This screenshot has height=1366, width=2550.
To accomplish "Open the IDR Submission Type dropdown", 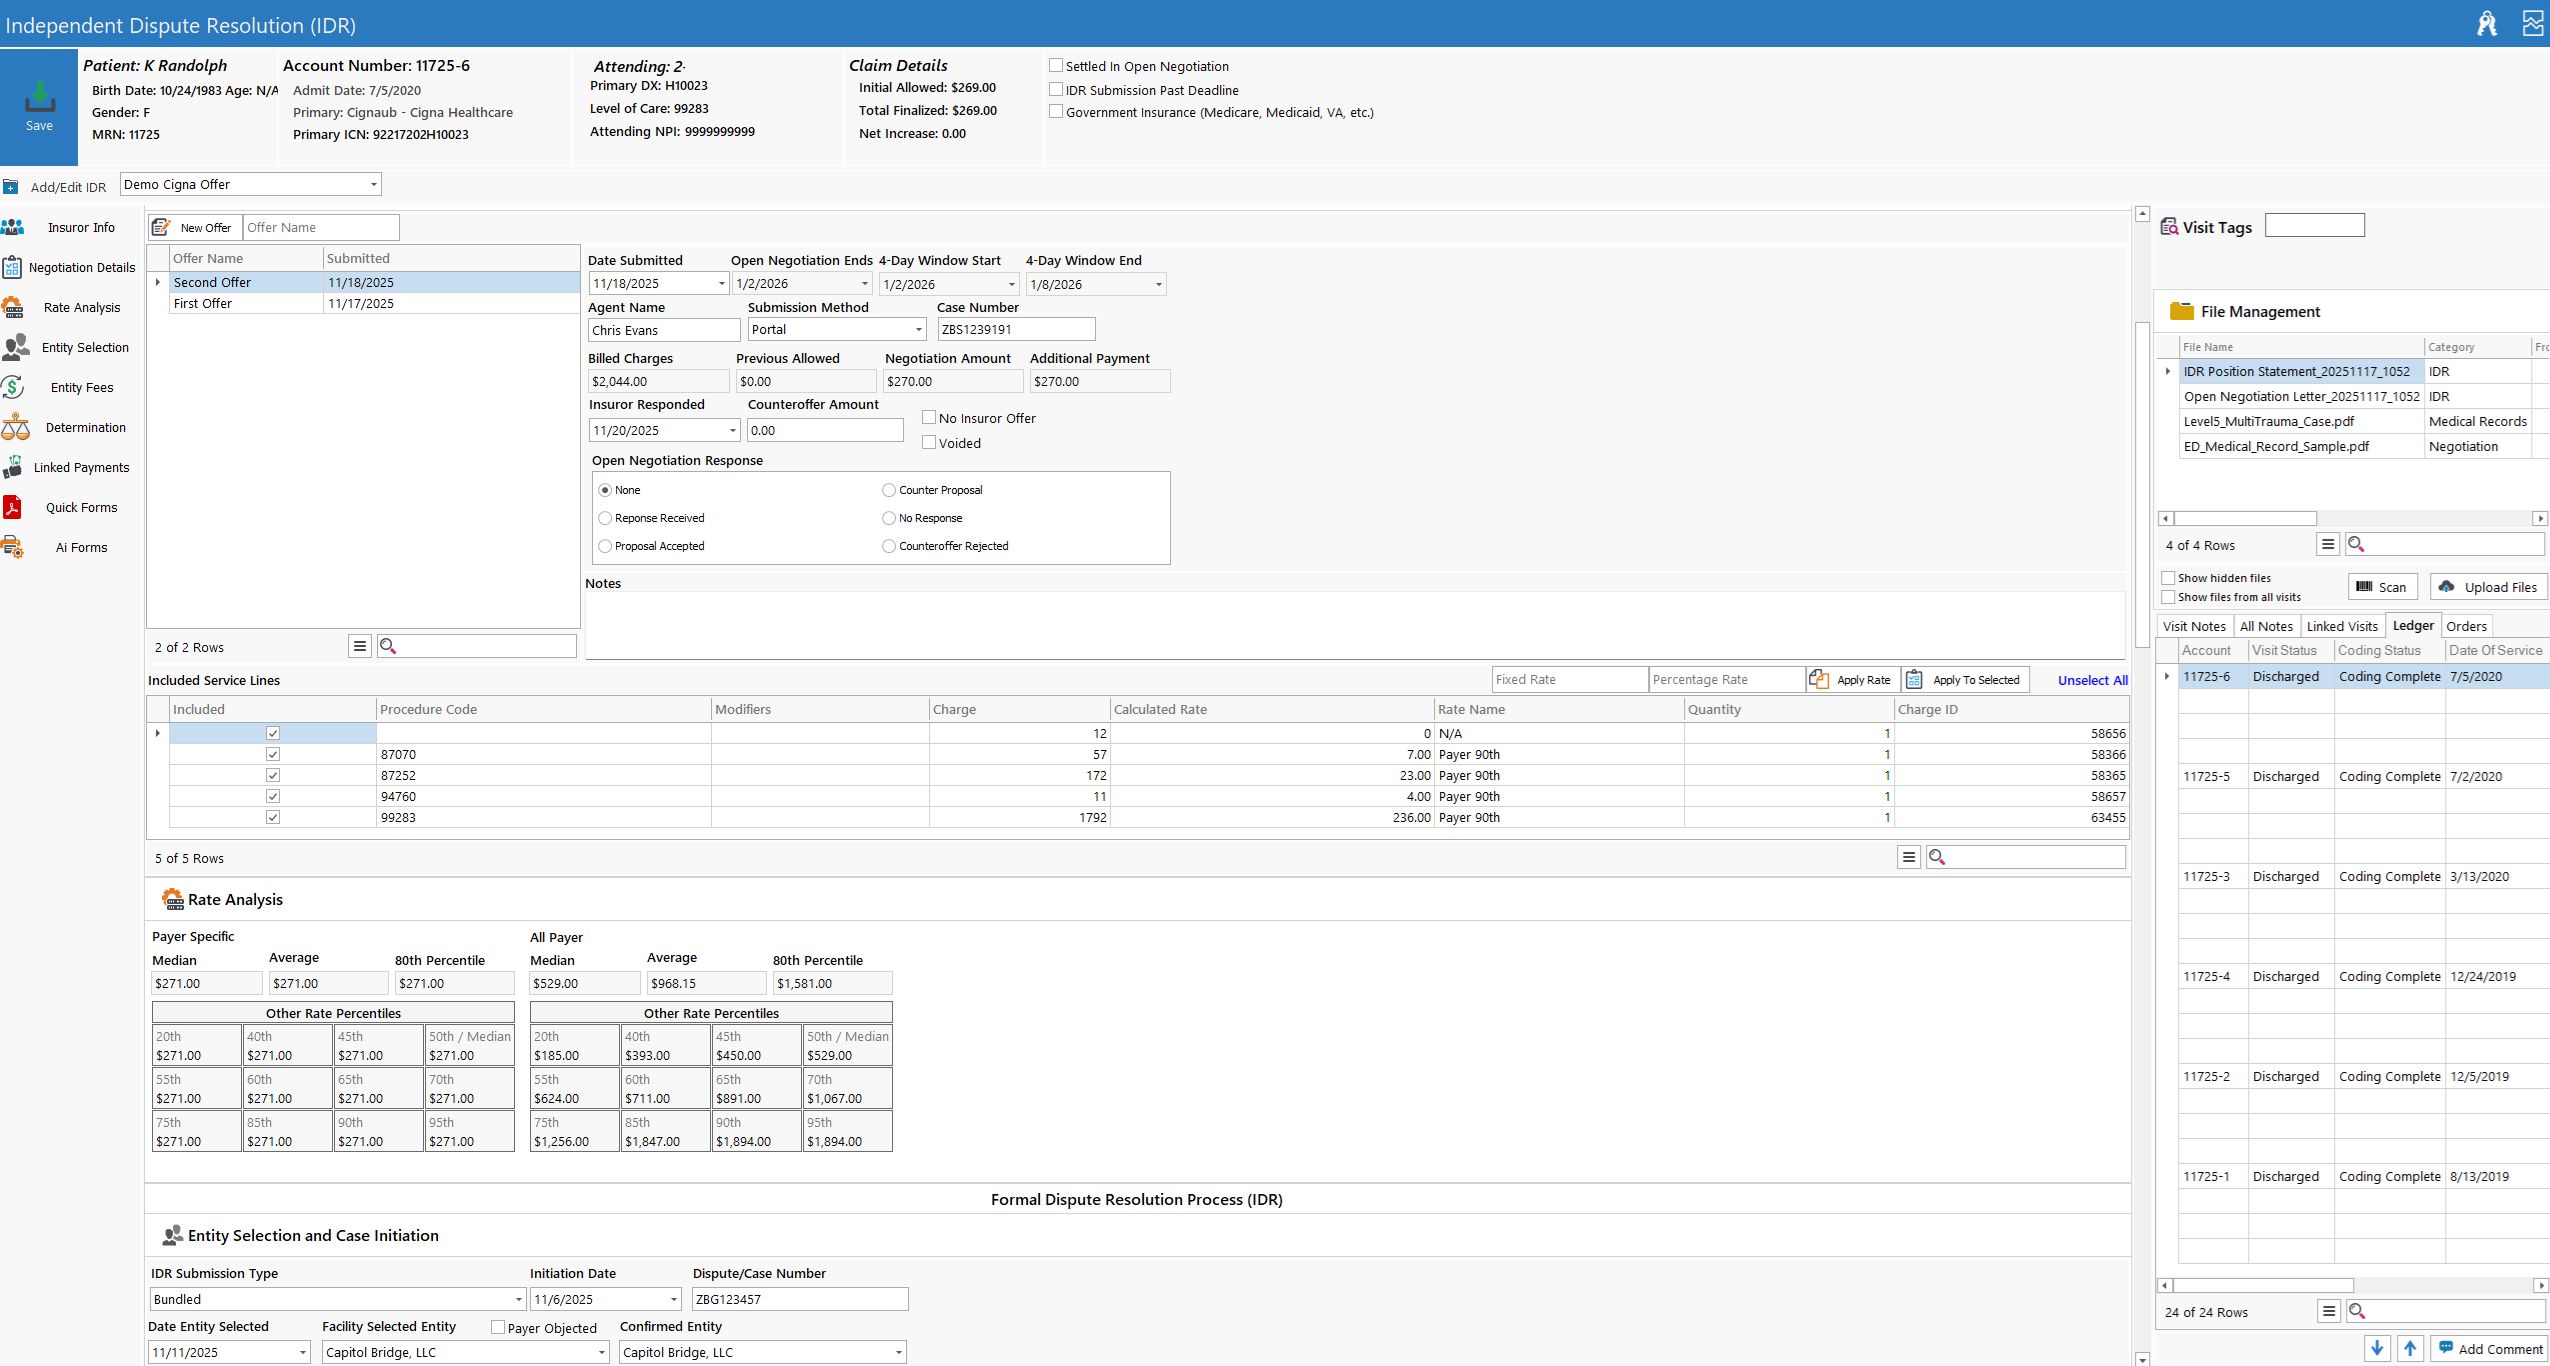I will tap(518, 1299).
